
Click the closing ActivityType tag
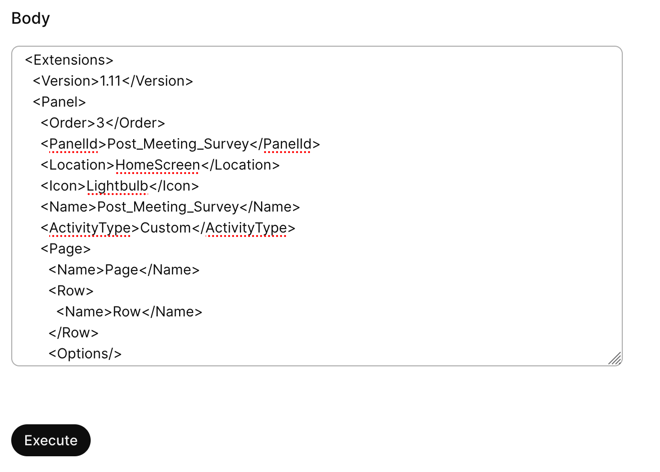click(243, 228)
